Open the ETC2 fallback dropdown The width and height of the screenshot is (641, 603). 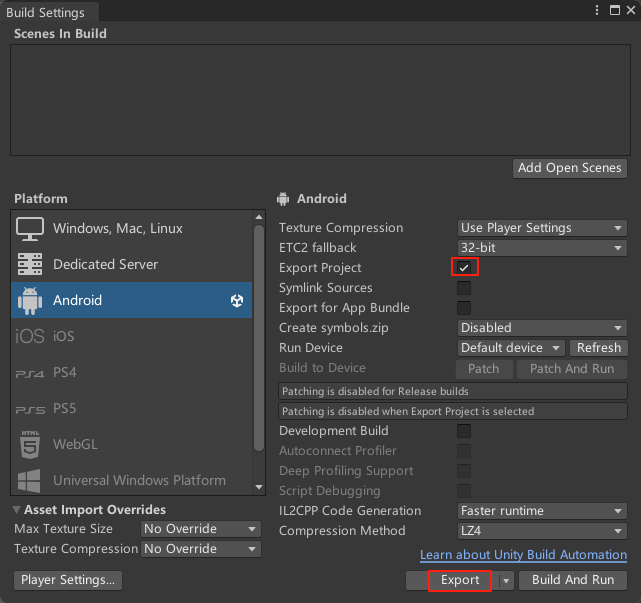pyautogui.click(x=542, y=248)
